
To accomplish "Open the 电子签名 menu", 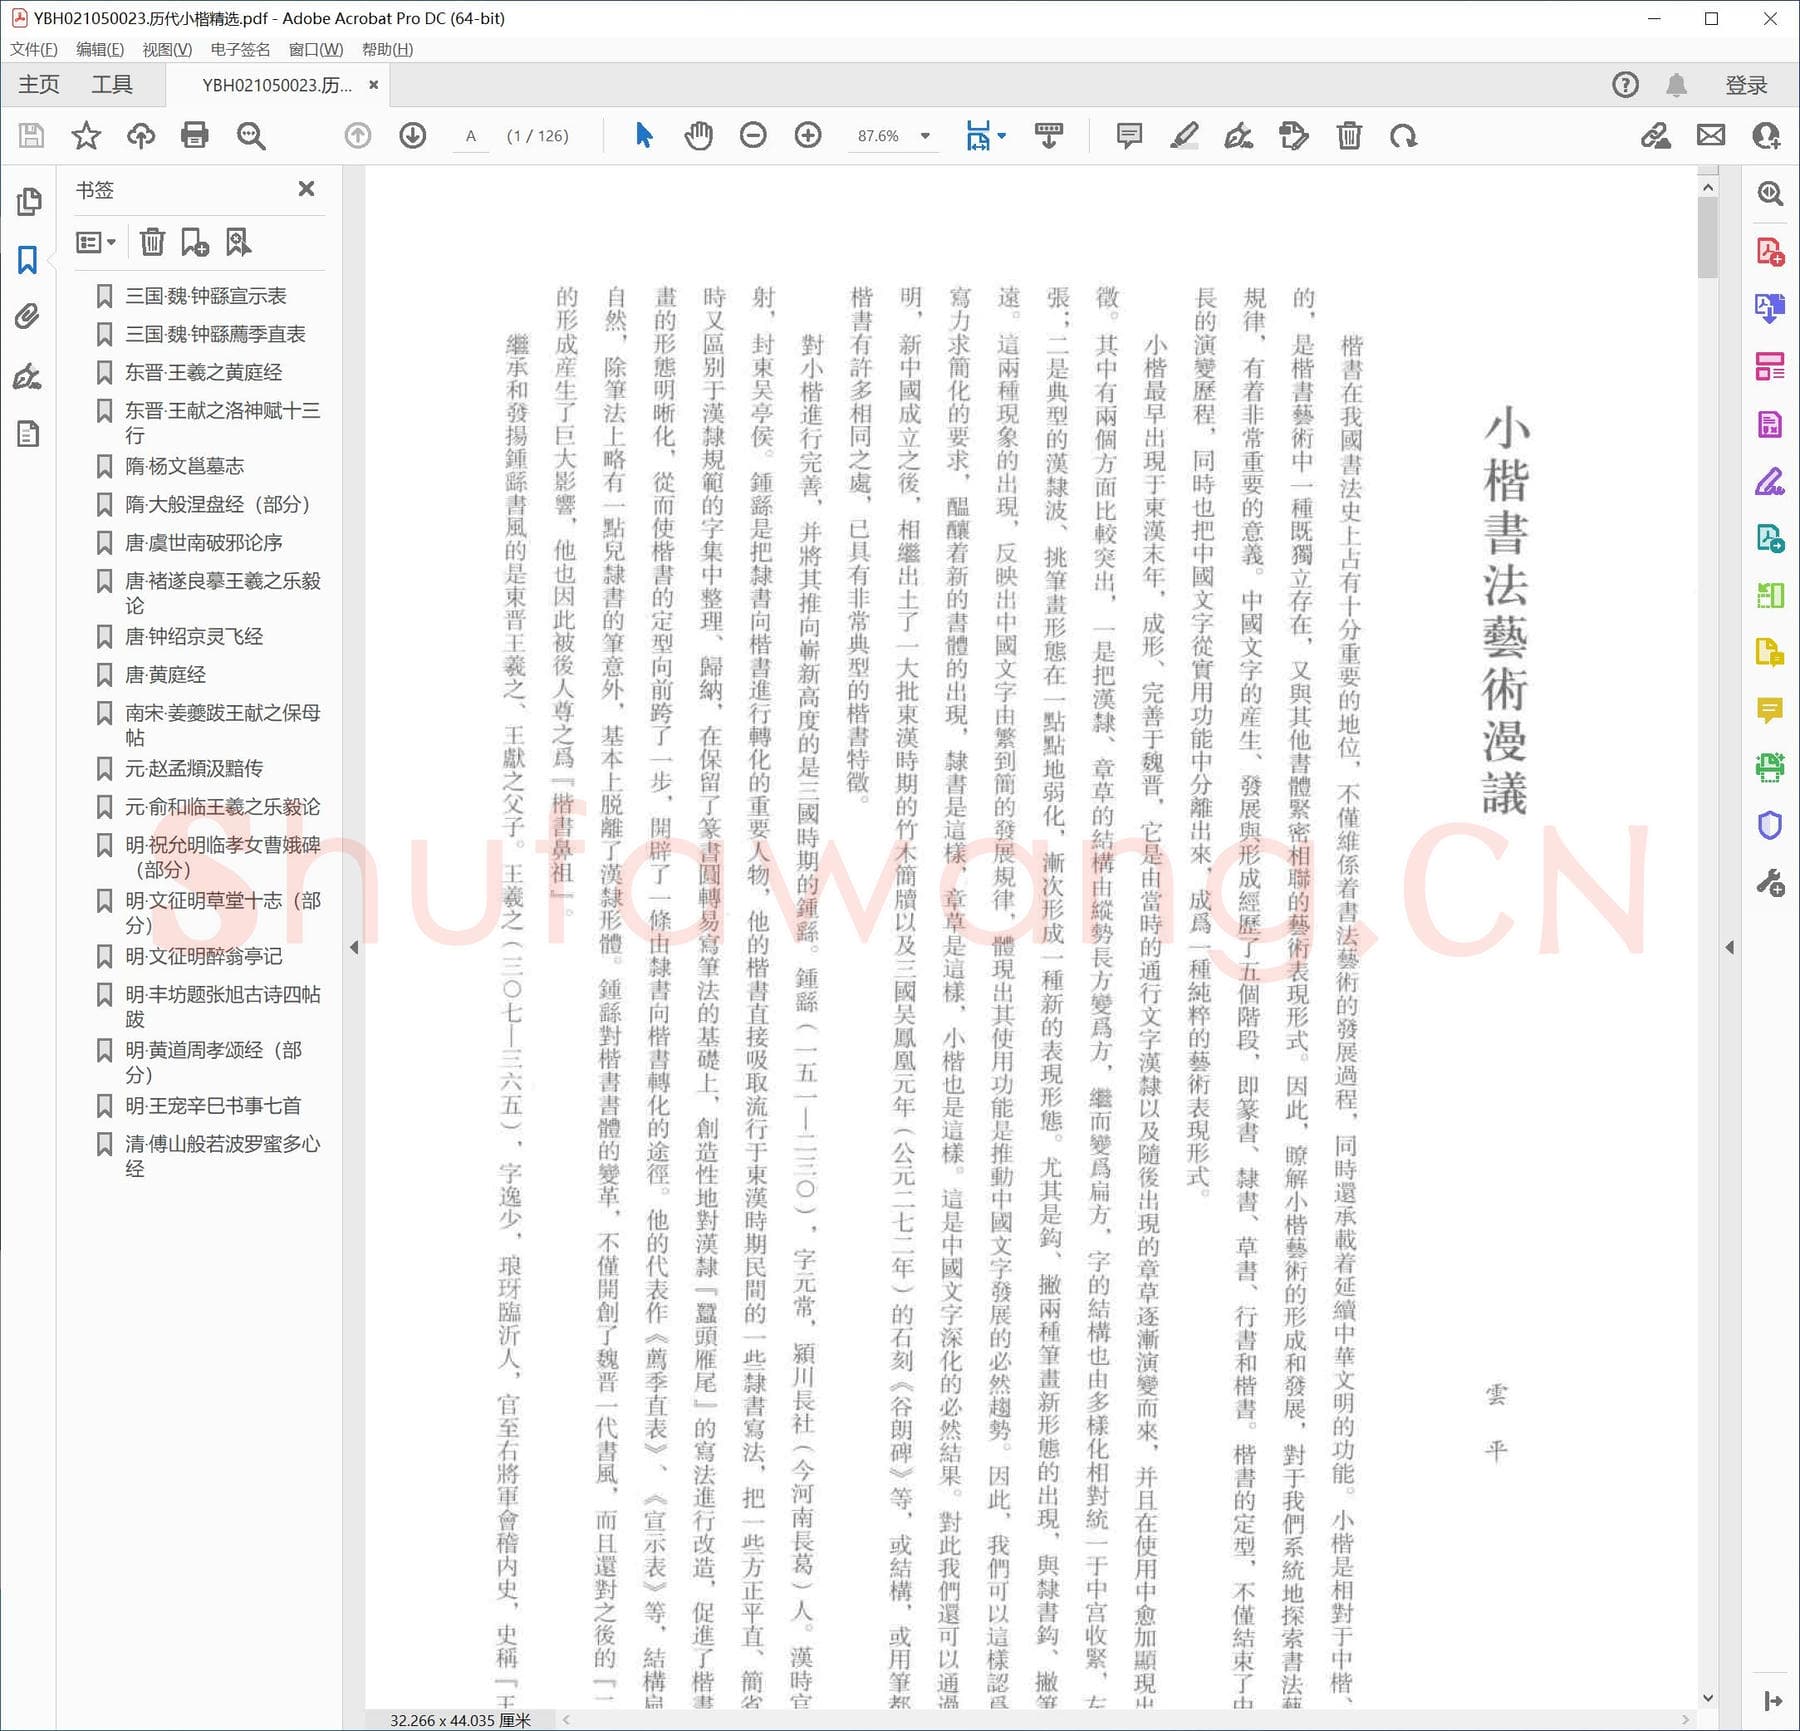I will [240, 49].
